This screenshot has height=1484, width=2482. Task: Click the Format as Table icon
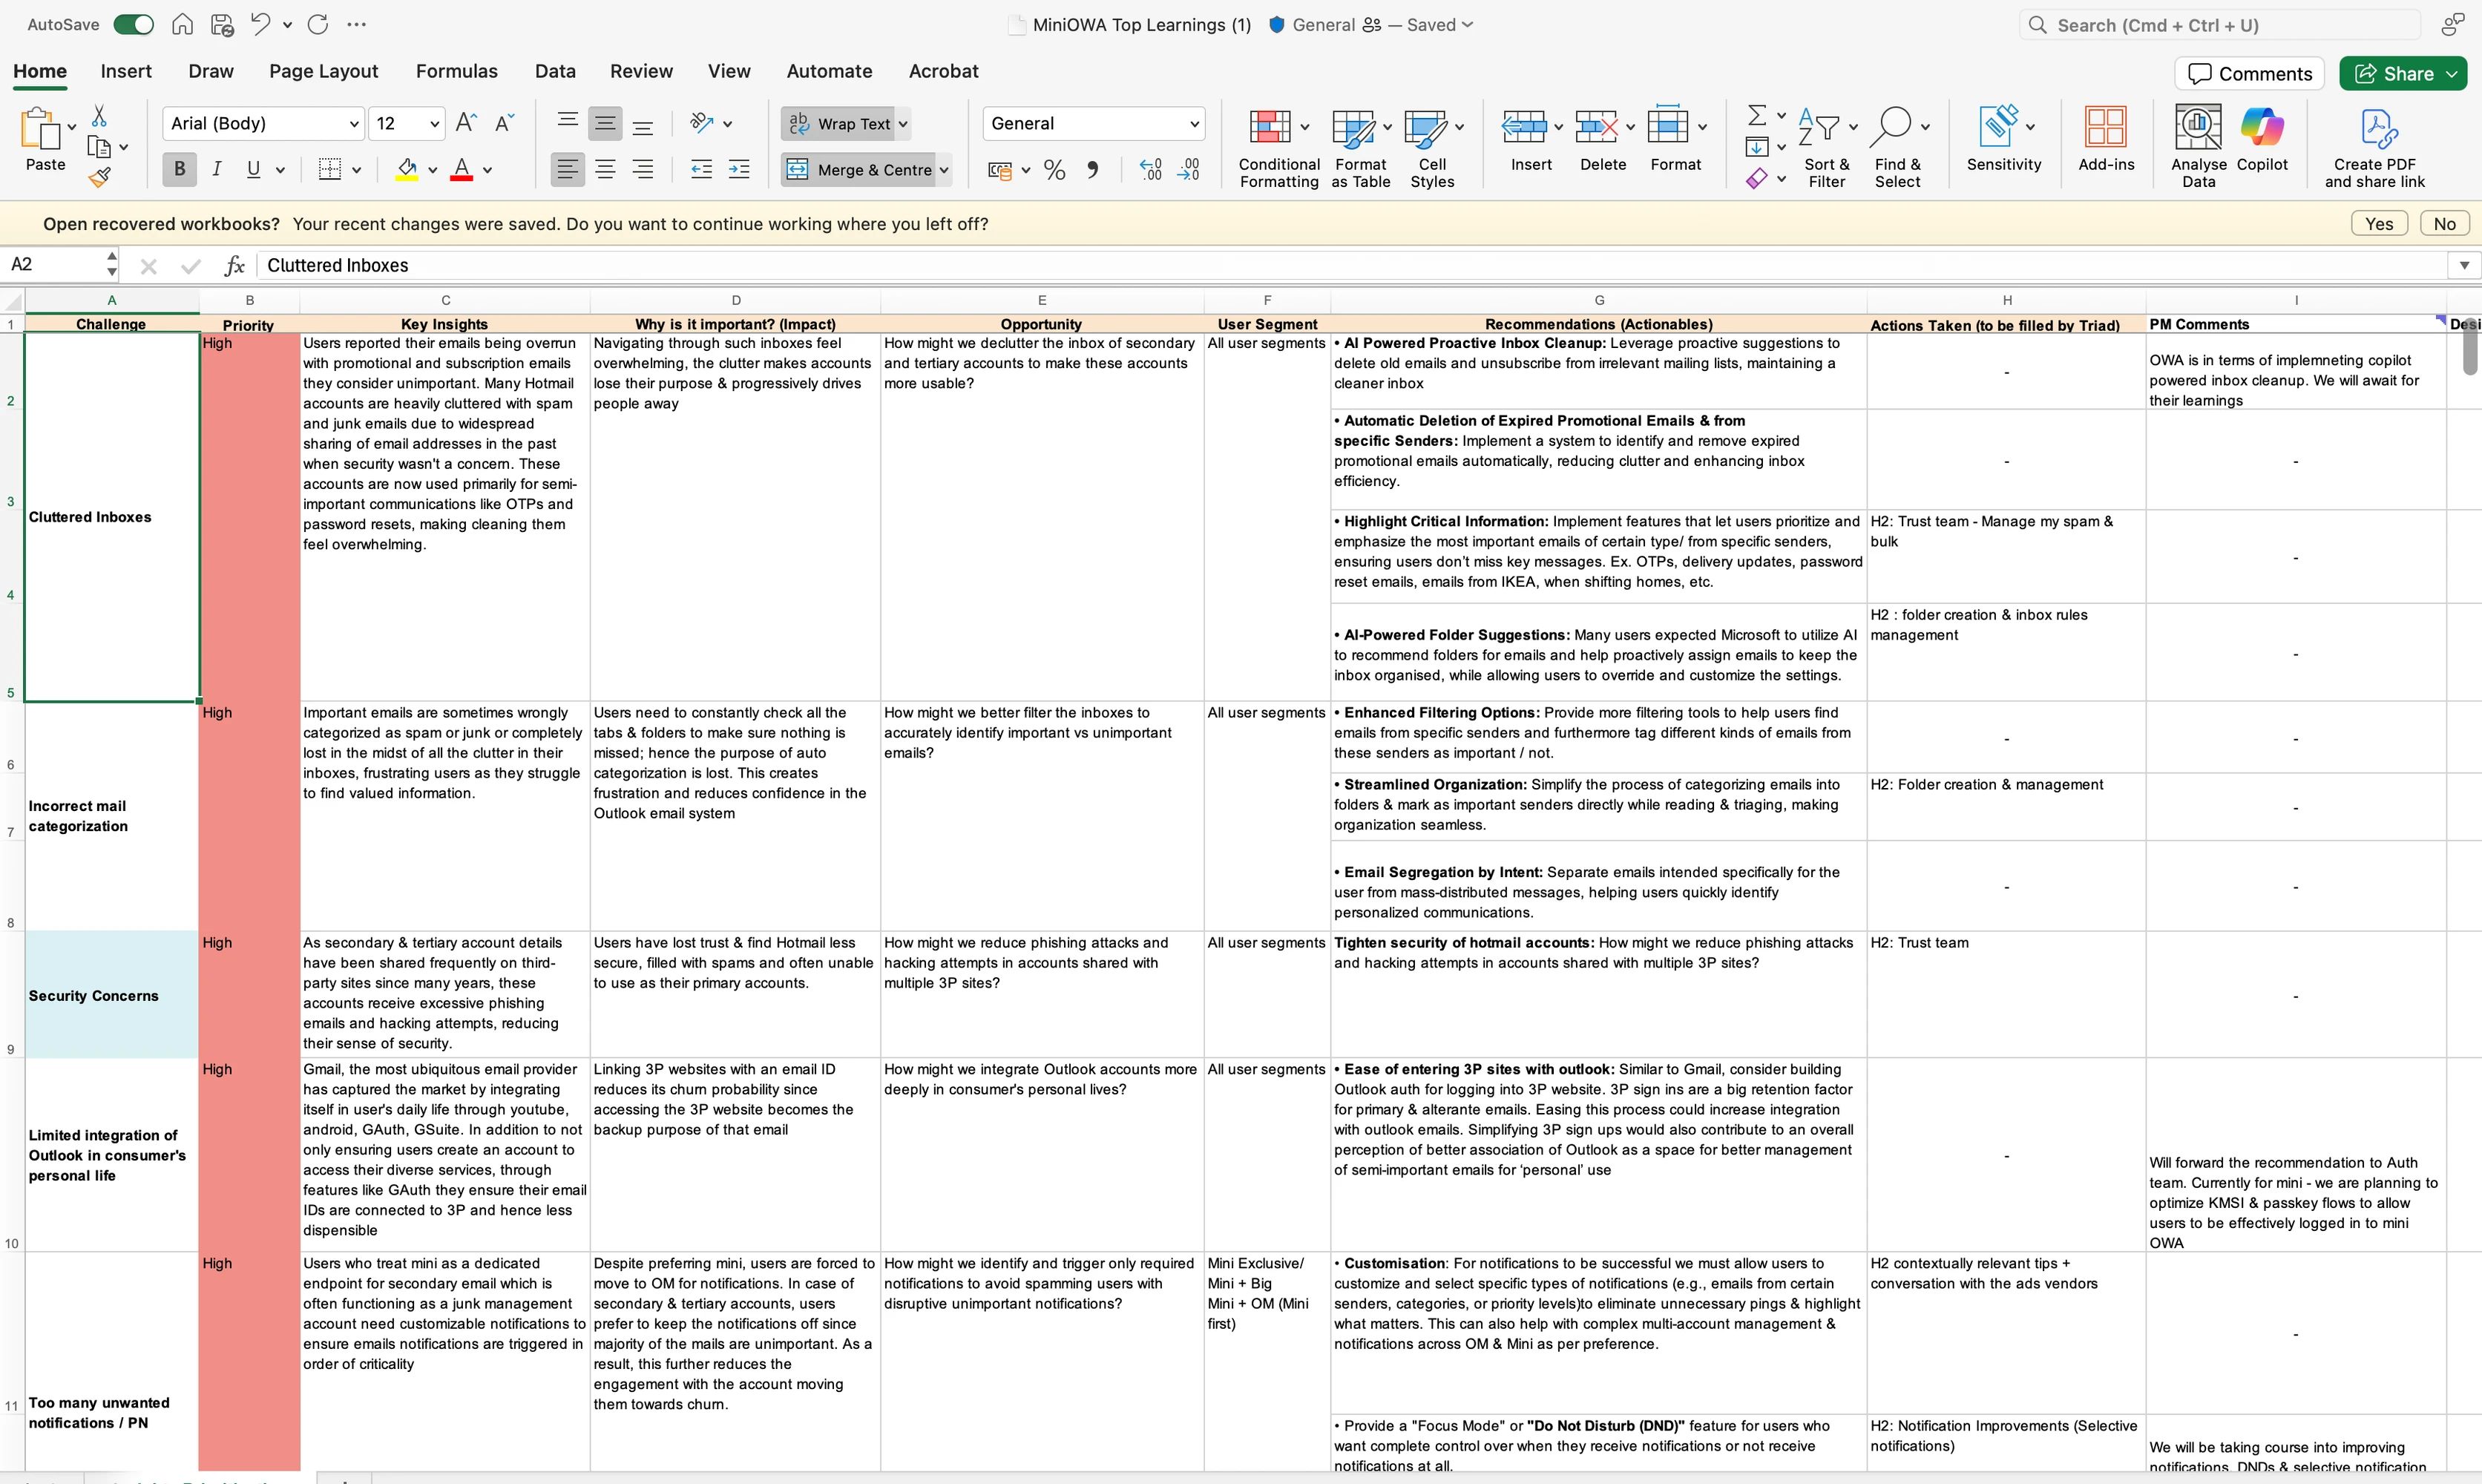pos(1353,127)
